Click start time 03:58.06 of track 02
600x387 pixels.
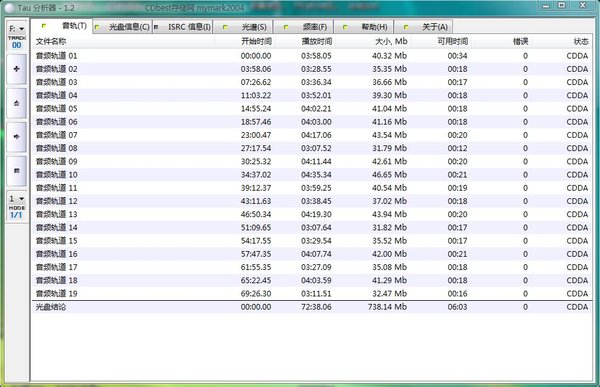[256, 69]
